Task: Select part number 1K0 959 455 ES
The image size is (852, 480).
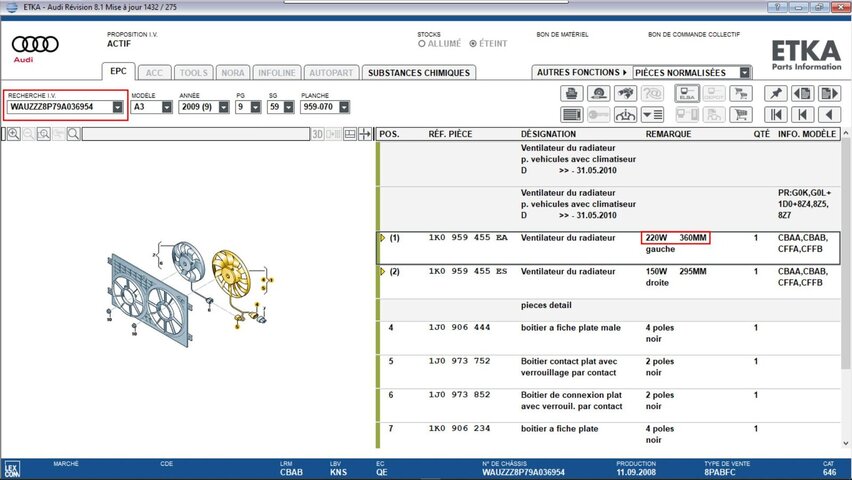Action: point(468,271)
